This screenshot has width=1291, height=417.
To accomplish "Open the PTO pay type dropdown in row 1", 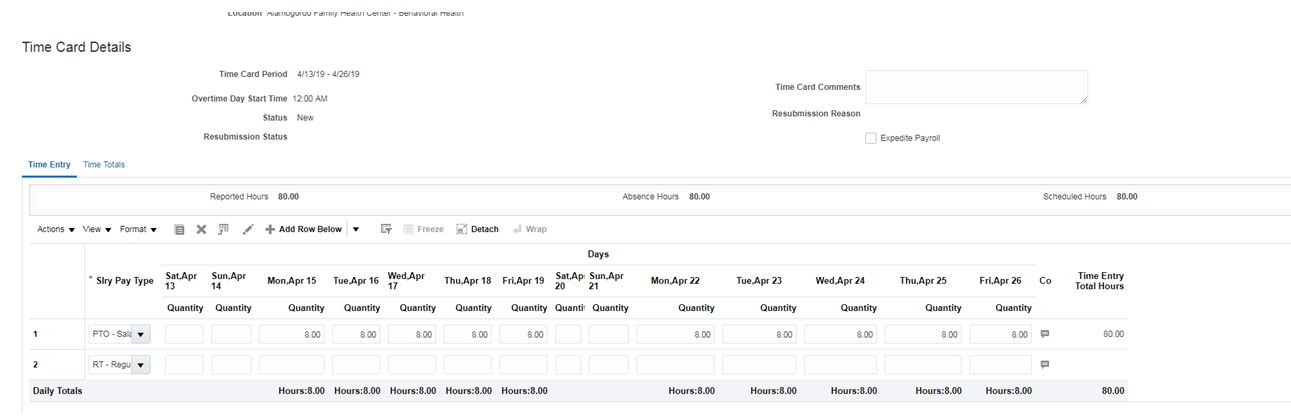I will 141,334.
